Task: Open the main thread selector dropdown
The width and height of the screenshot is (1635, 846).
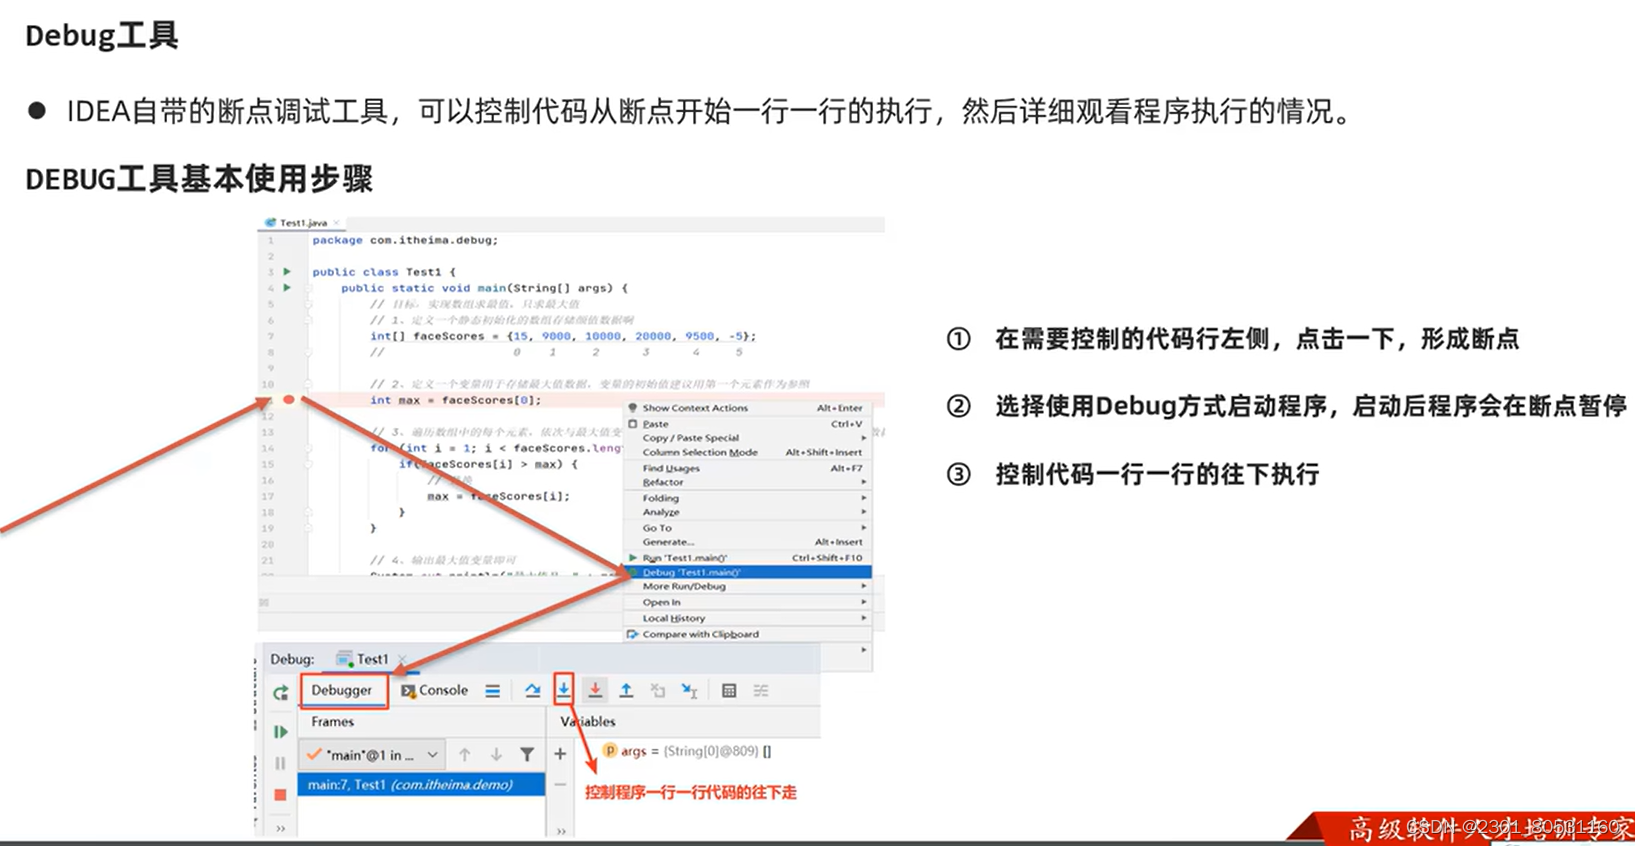Action: click(373, 755)
